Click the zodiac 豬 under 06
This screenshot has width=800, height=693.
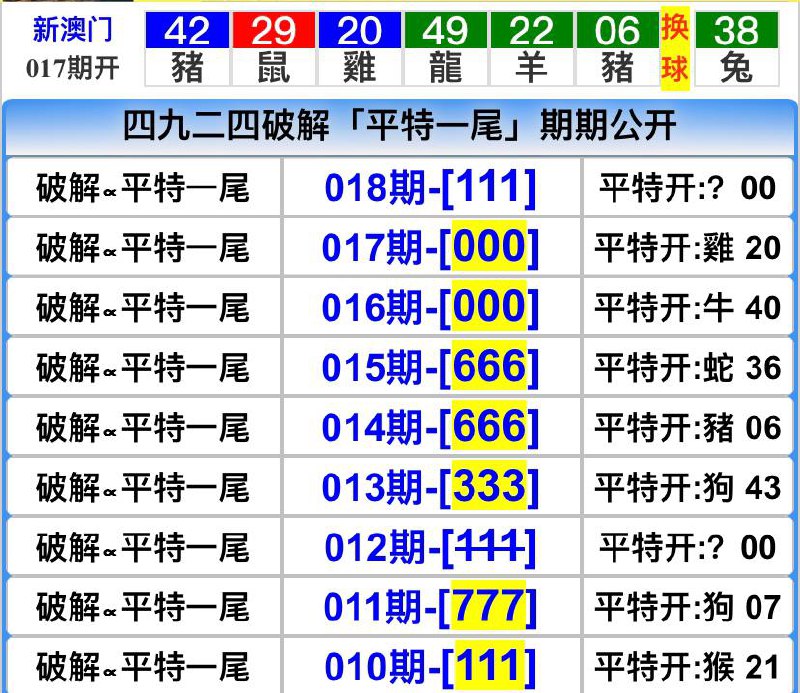(617, 67)
